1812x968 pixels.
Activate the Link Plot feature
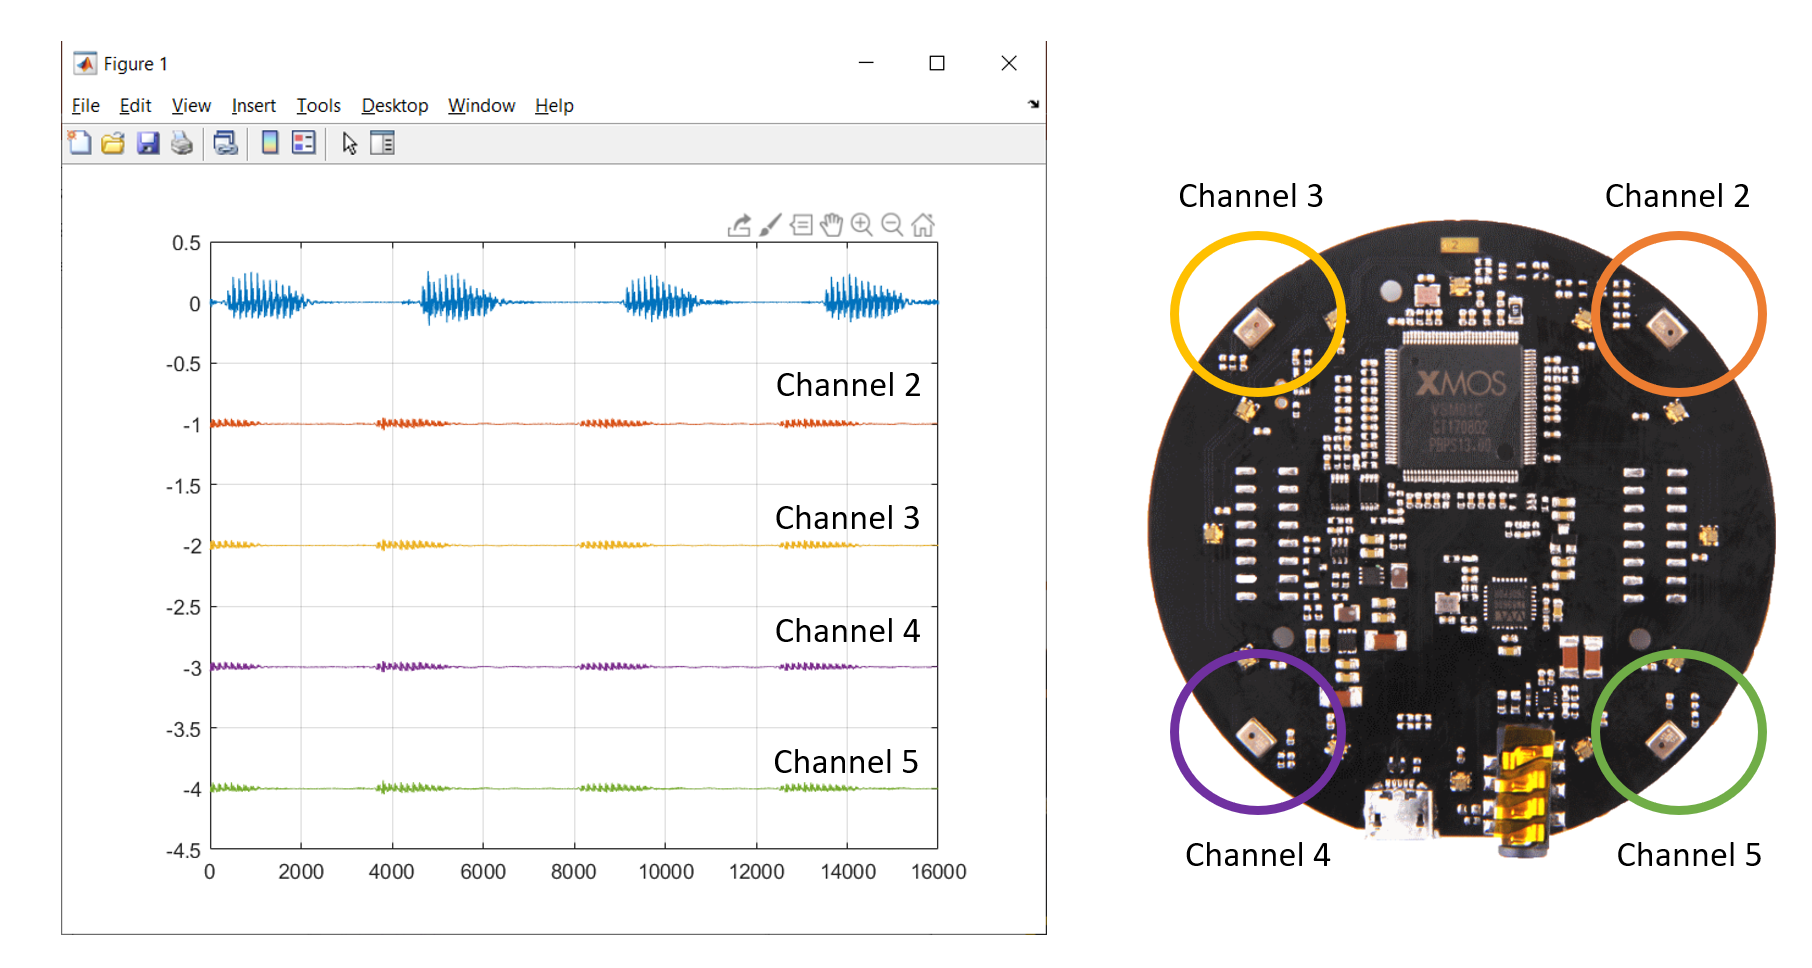point(225,143)
